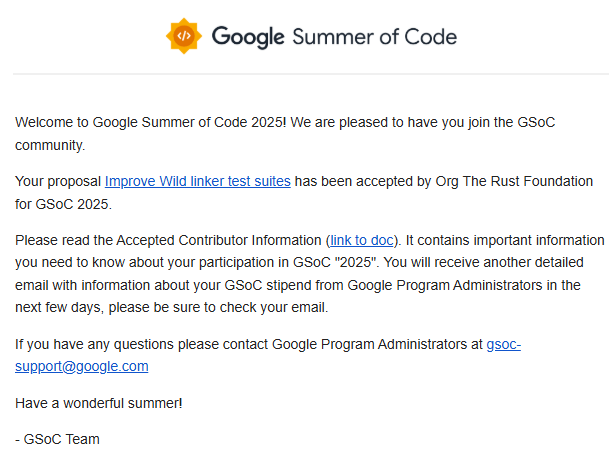
Task: Click the 'Have a wonderful summer!' line
Action: point(99,404)
